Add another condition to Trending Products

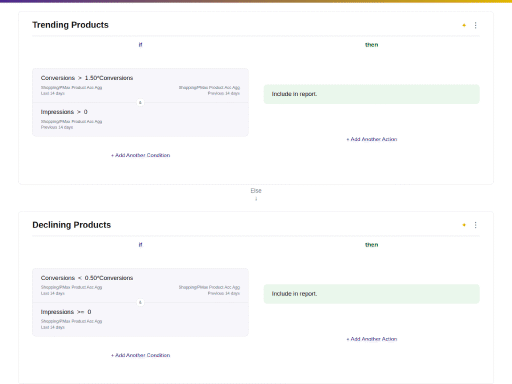140,155
